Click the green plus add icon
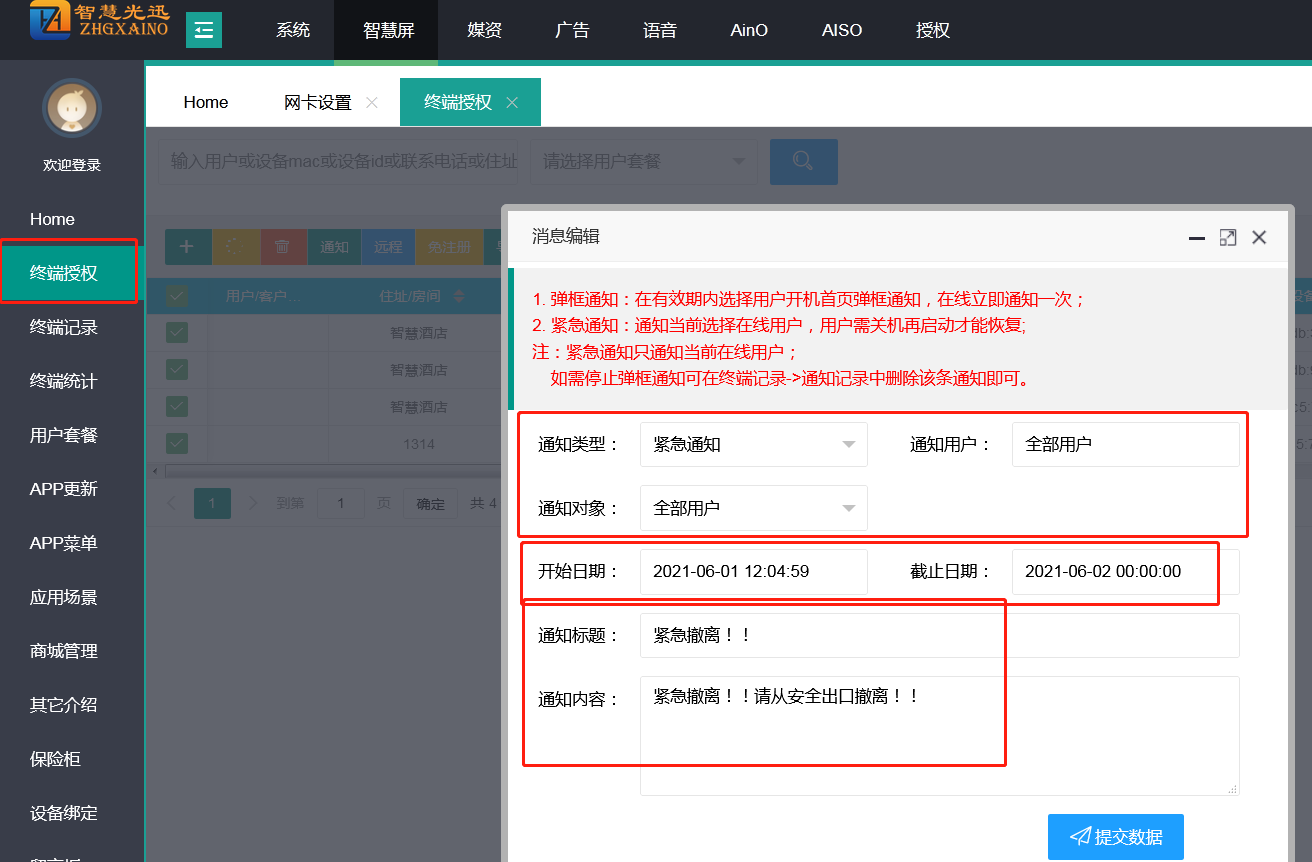Viewport: 1312px width, 862px height. (187, 247)
